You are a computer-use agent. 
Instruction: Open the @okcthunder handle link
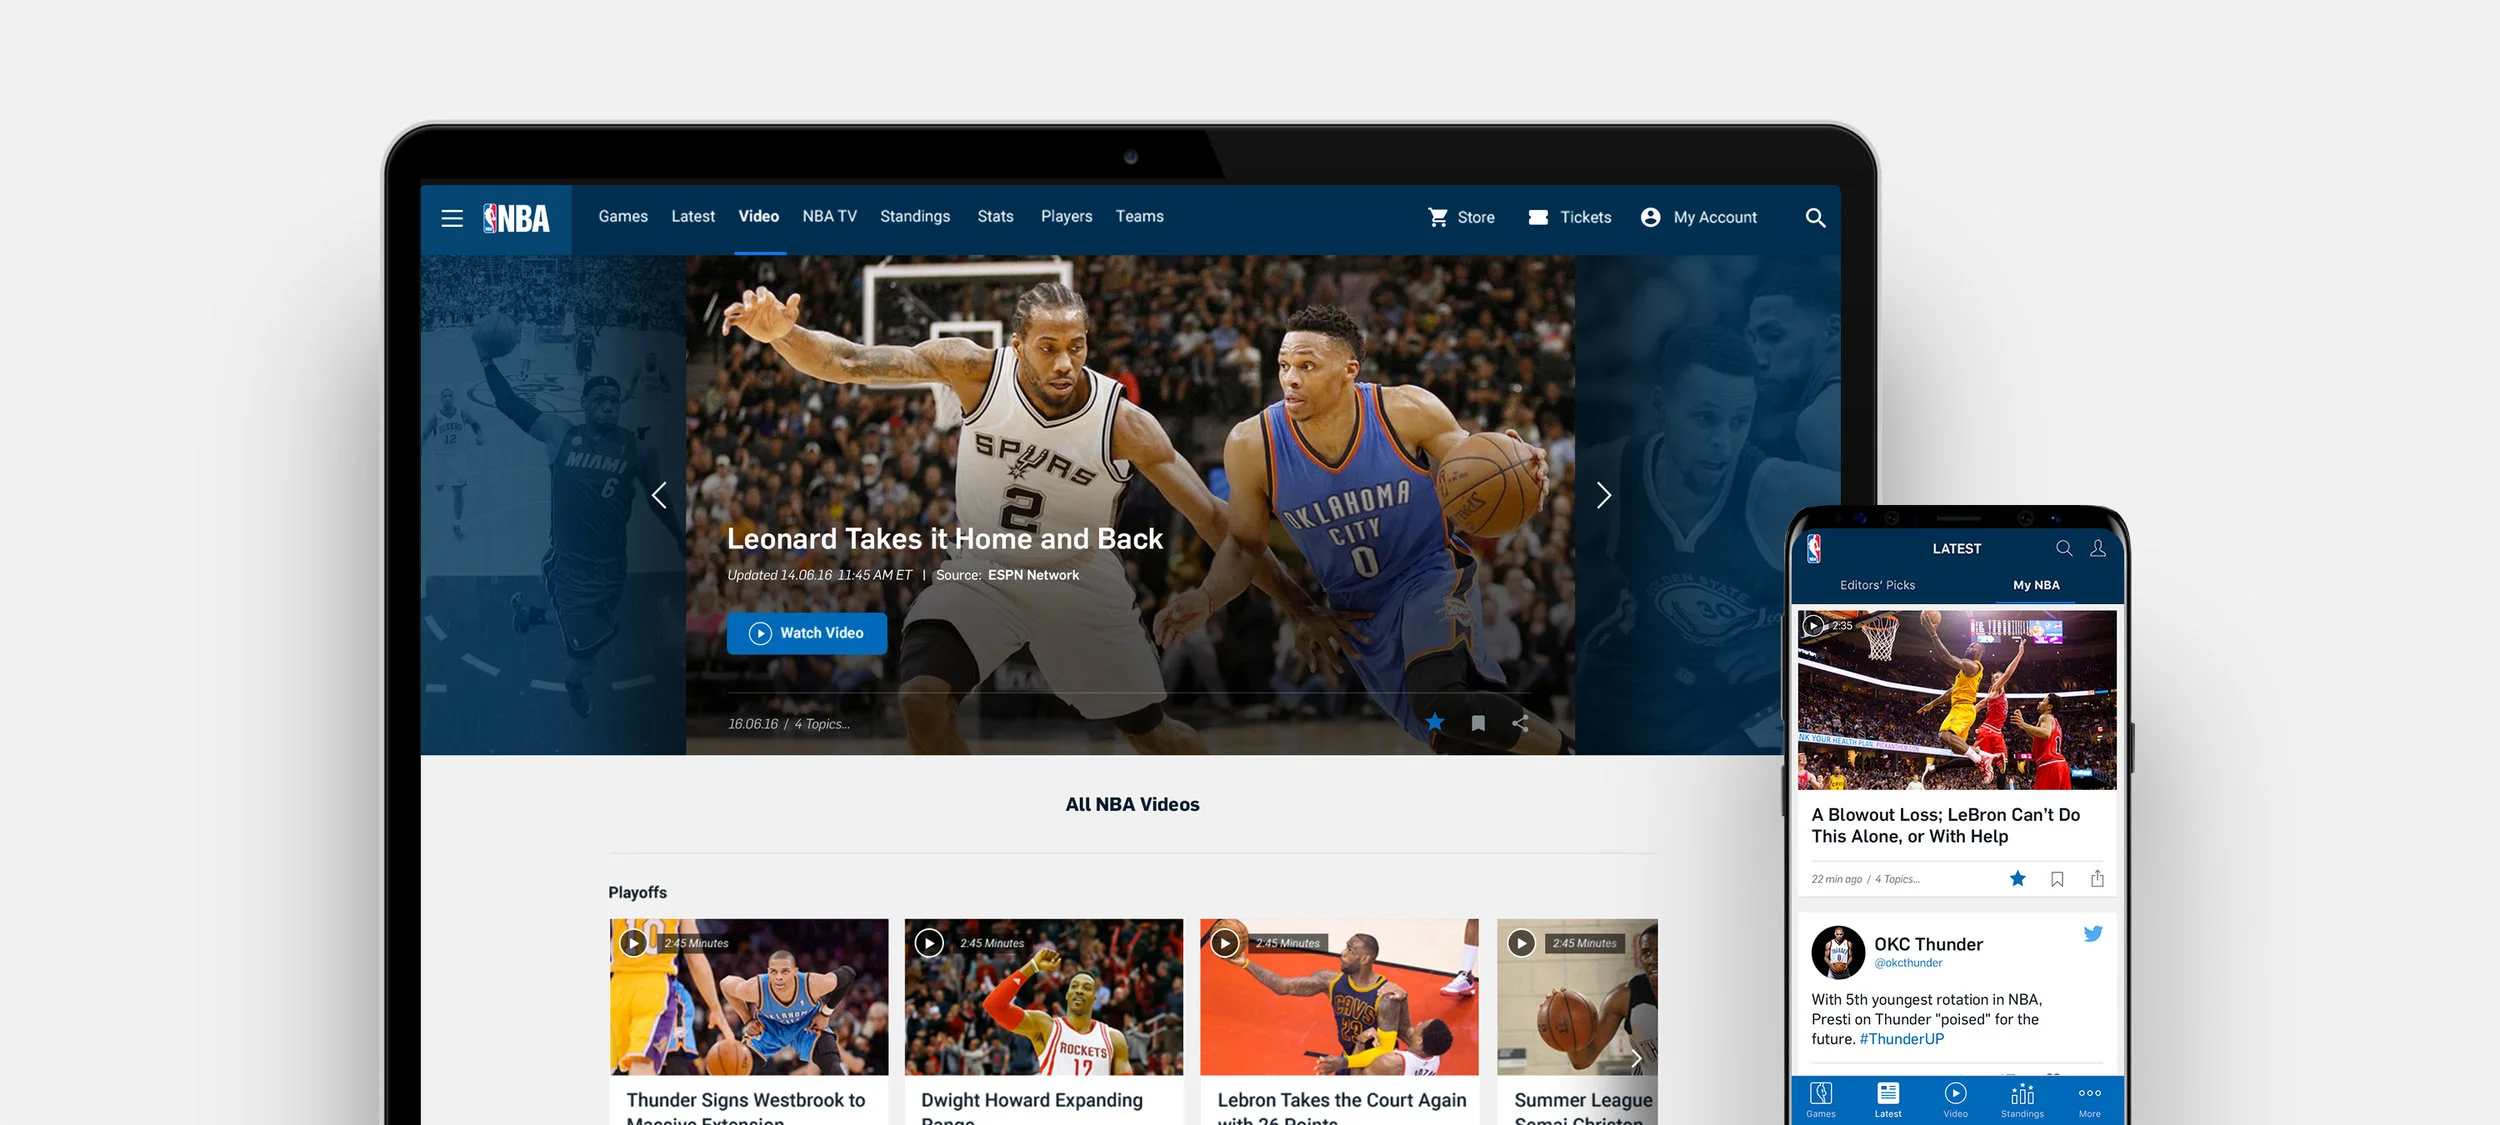pos(1908,963)
